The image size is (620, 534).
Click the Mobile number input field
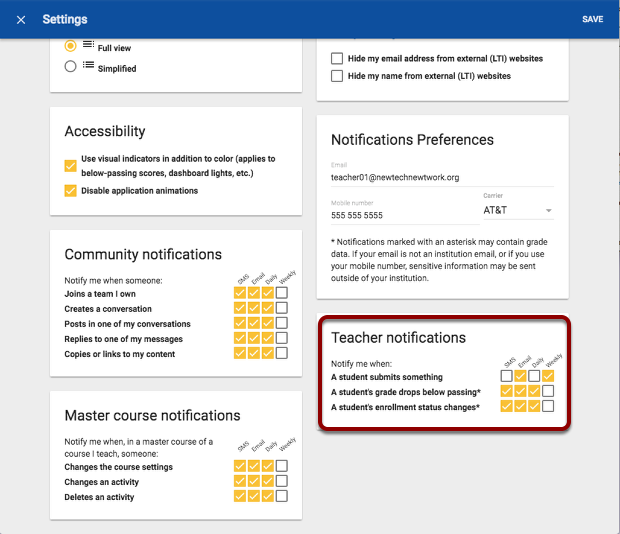click(x=400, y=215)
